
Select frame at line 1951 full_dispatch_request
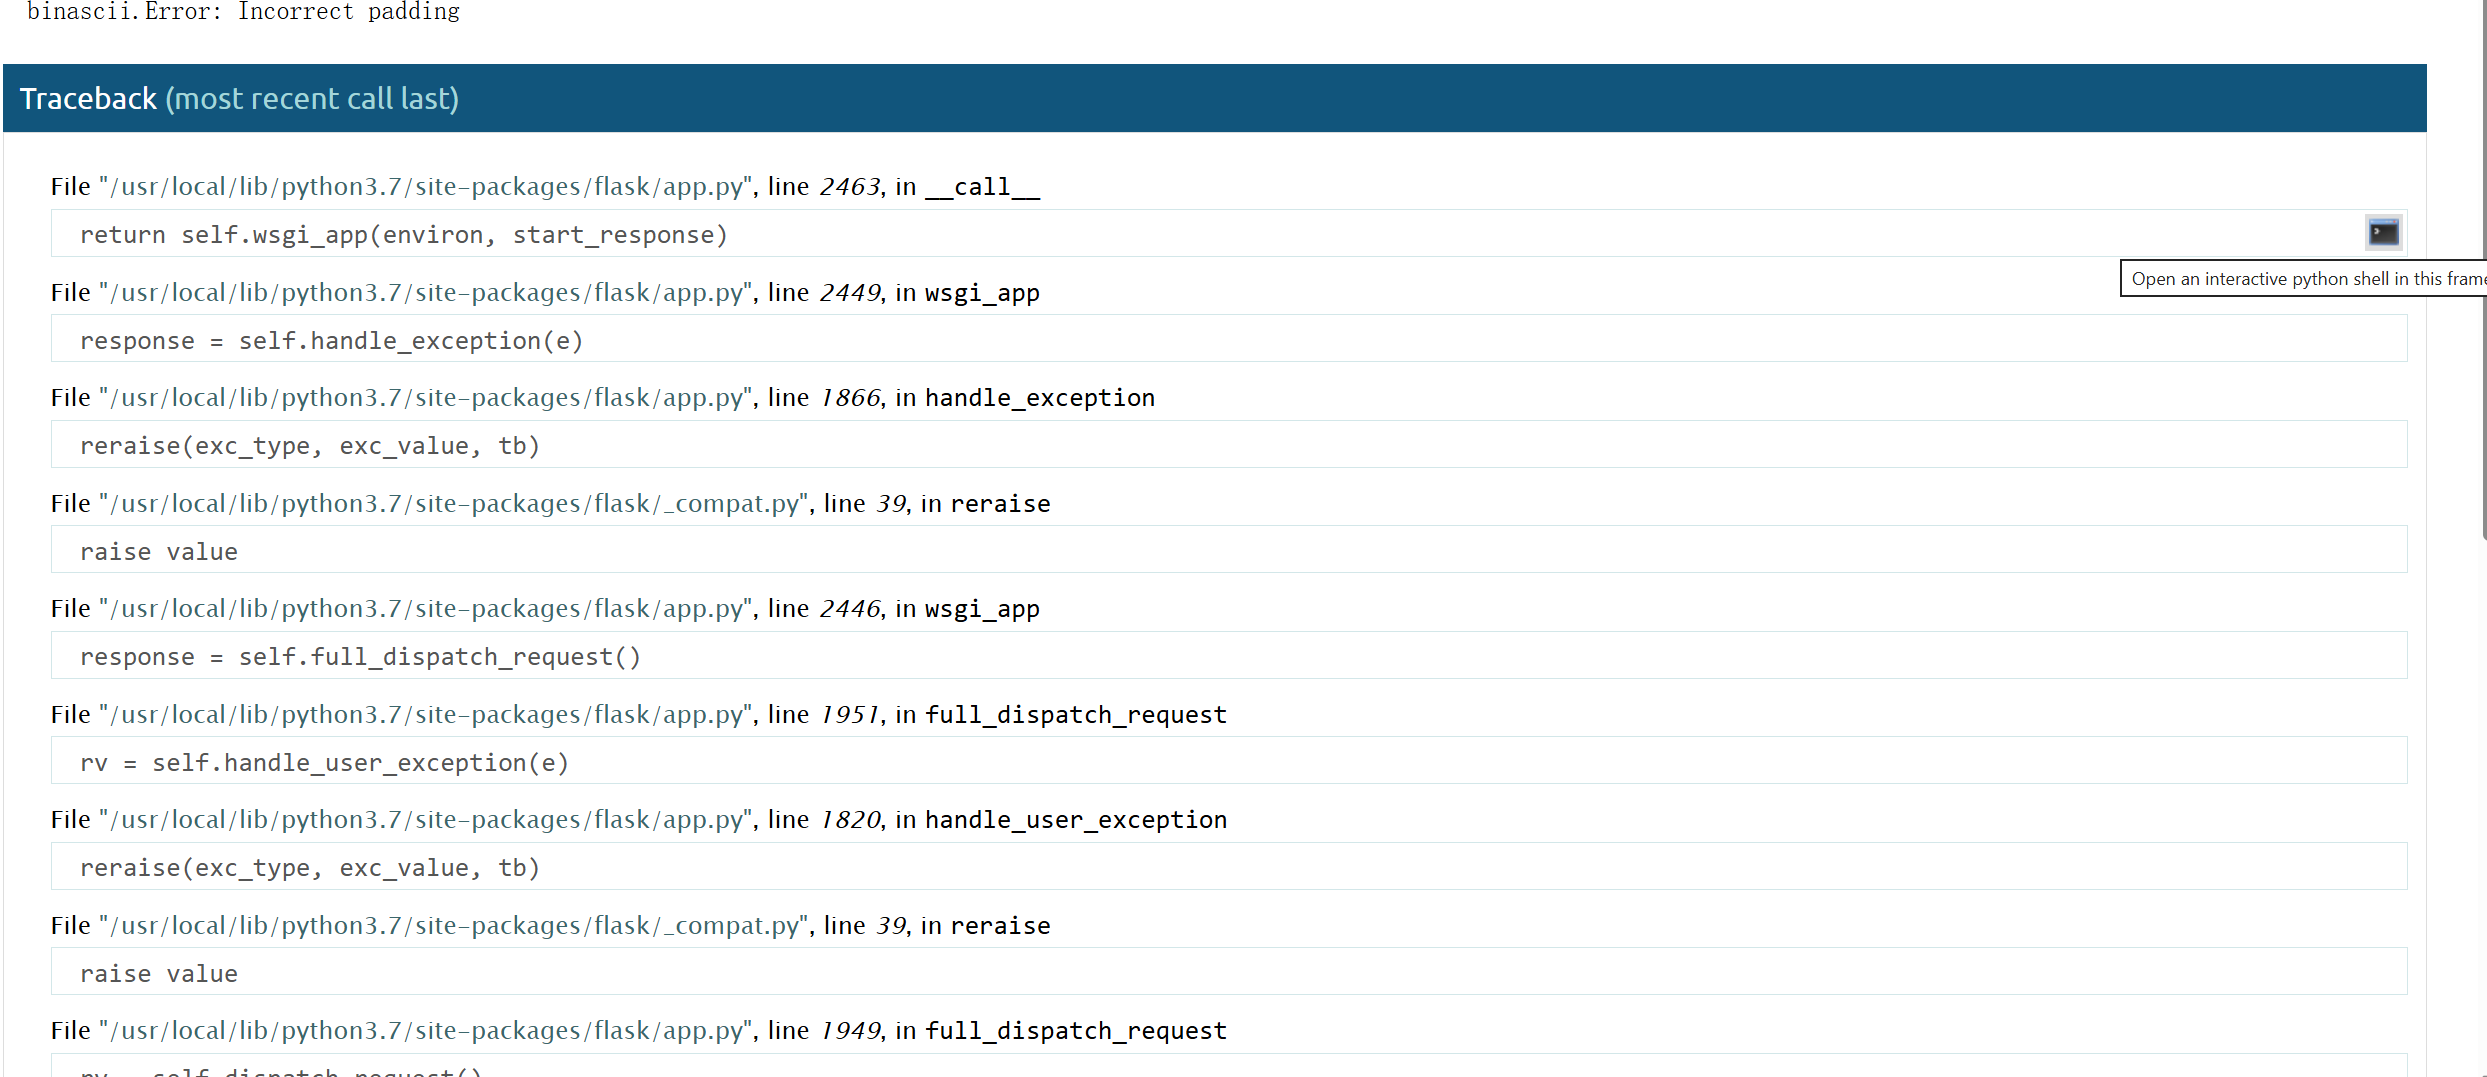[x=639, y=715]
